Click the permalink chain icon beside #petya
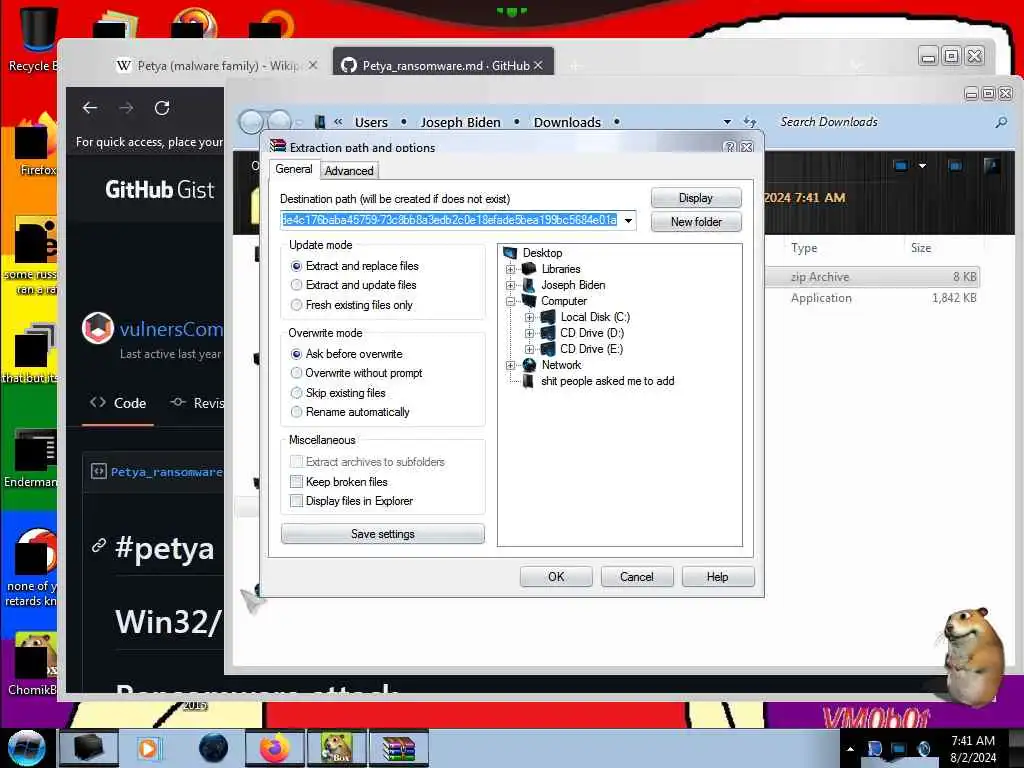Viewport: 1024px width, 768px height. pos(99,545)
